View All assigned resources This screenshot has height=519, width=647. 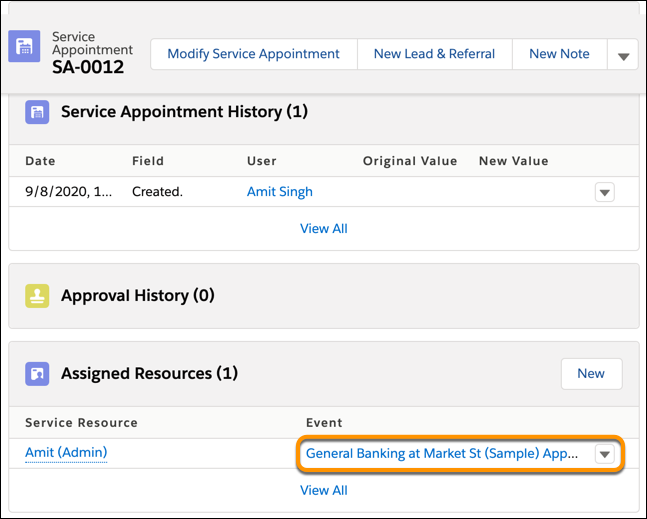[x=324, y=491]
